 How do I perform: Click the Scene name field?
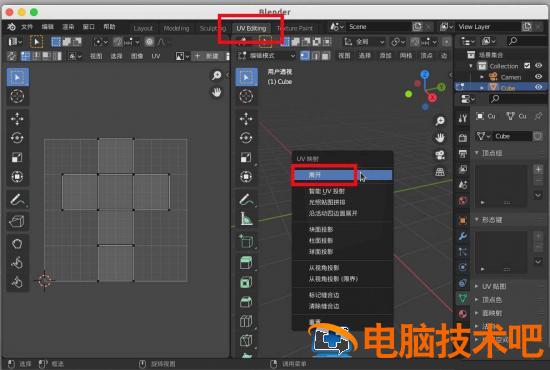coord(378,27)
